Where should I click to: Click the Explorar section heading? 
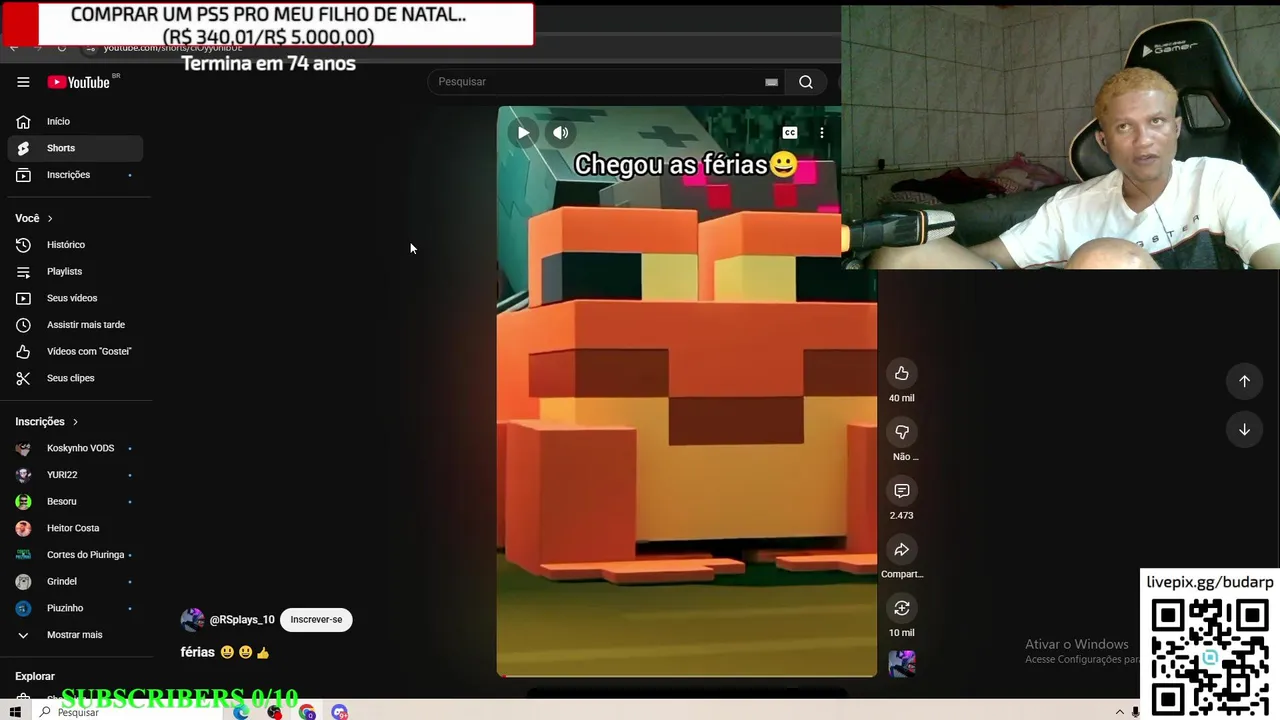[x=35, y=677]
